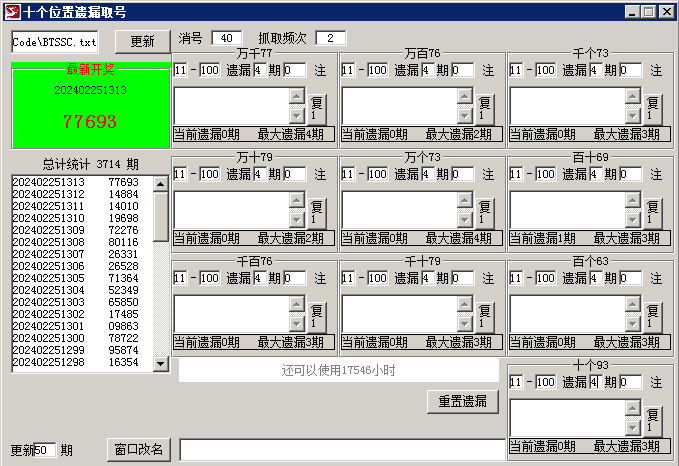This screenshot has height=466, width=679.
Task: Click down arrow of the draw history list
Action: (x=160, y=365)
